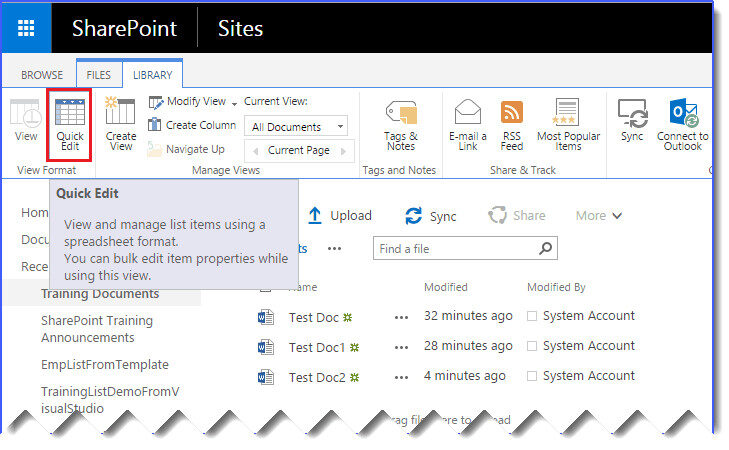Open SharePoint Training Announcements link
The height and width of the screenshot is (450, 729).
click(x=97, y=329)
